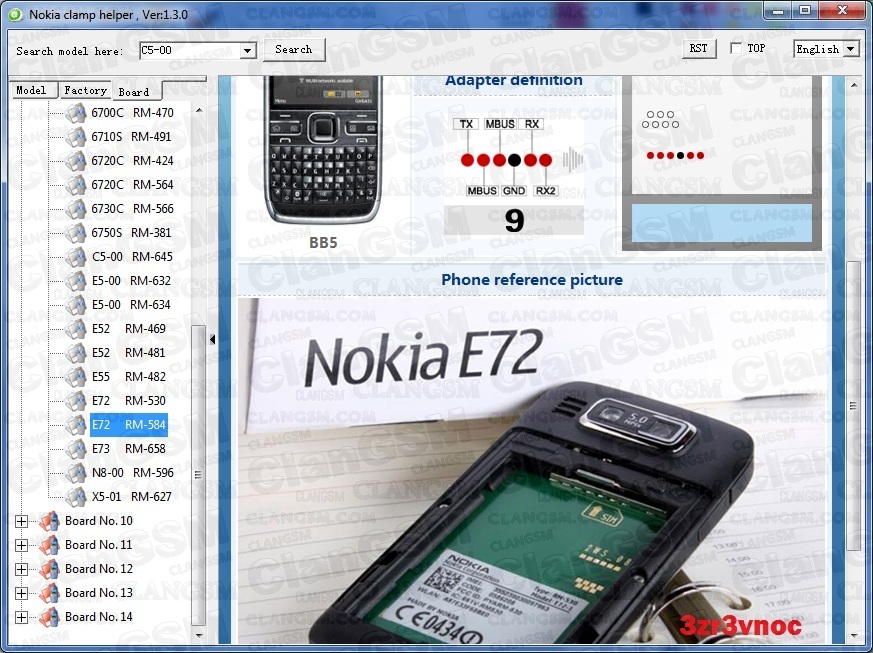Select X5-01 RM-627 in the tree
Screen dimensions: 873x653
[131, 497]
